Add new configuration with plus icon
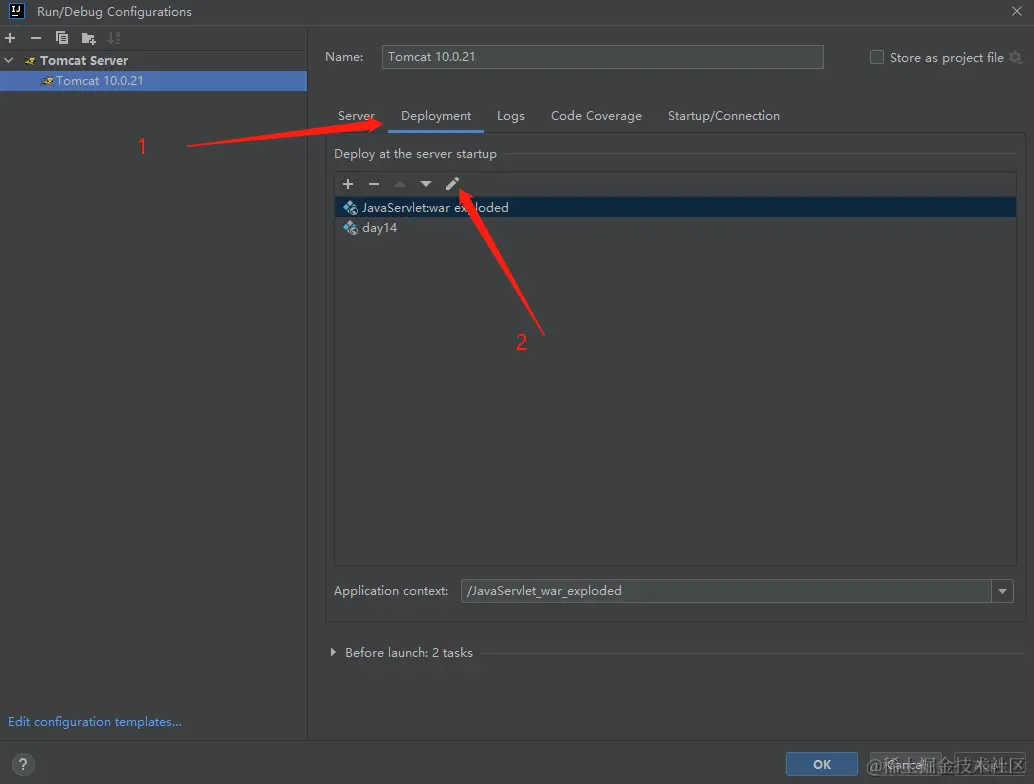 [10, 38]
